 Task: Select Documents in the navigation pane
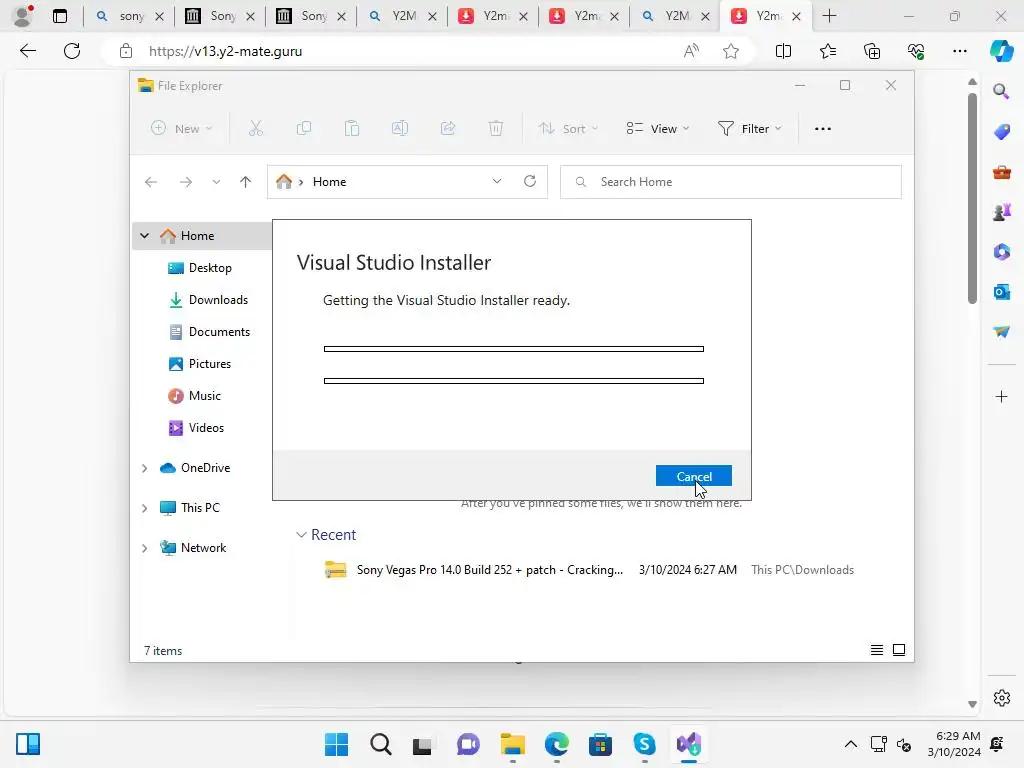209,332
